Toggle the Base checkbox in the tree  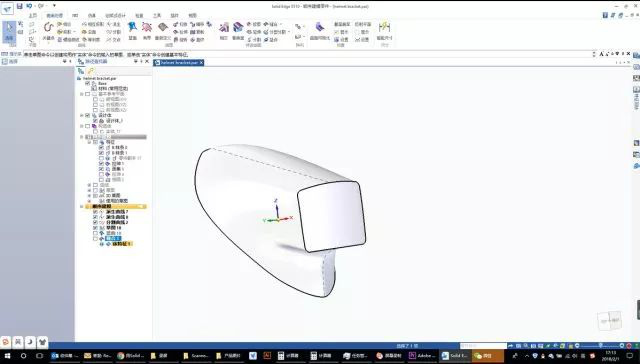[87, 83]
